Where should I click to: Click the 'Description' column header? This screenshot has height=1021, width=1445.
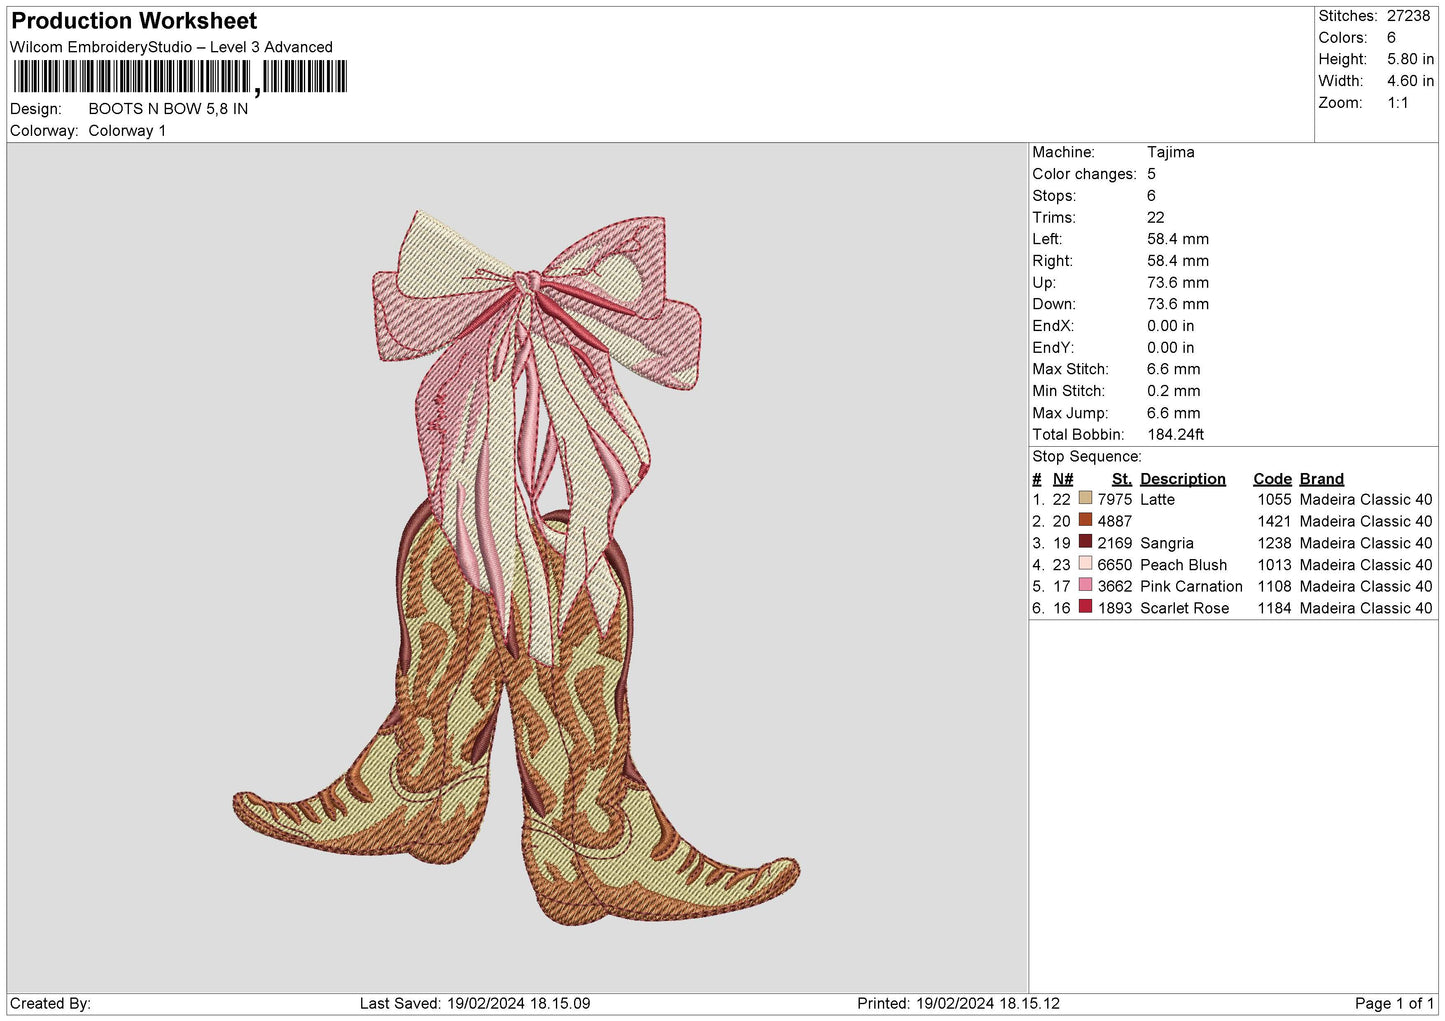[x=1182, y=479]
